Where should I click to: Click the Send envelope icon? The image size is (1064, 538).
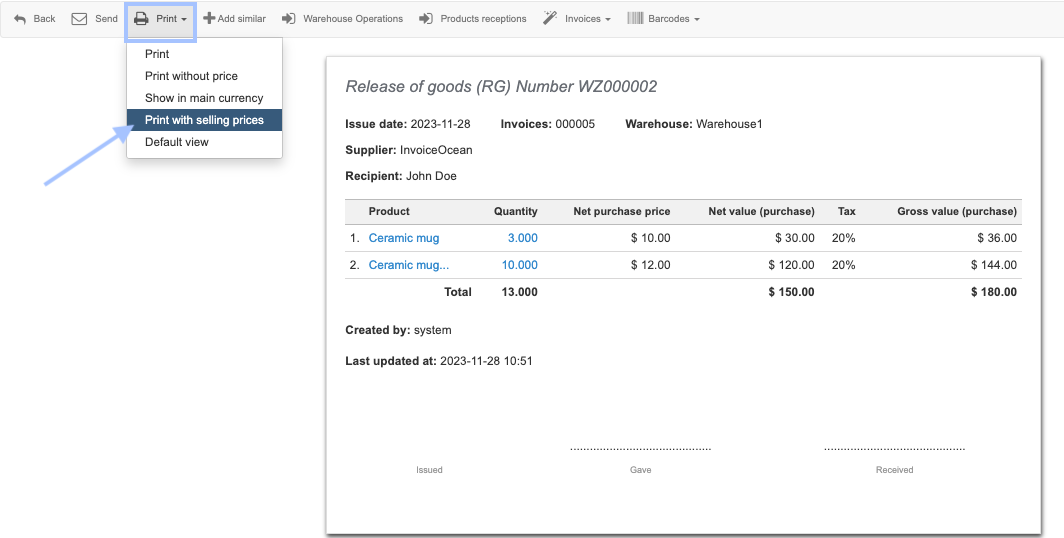tap(79, 19)
